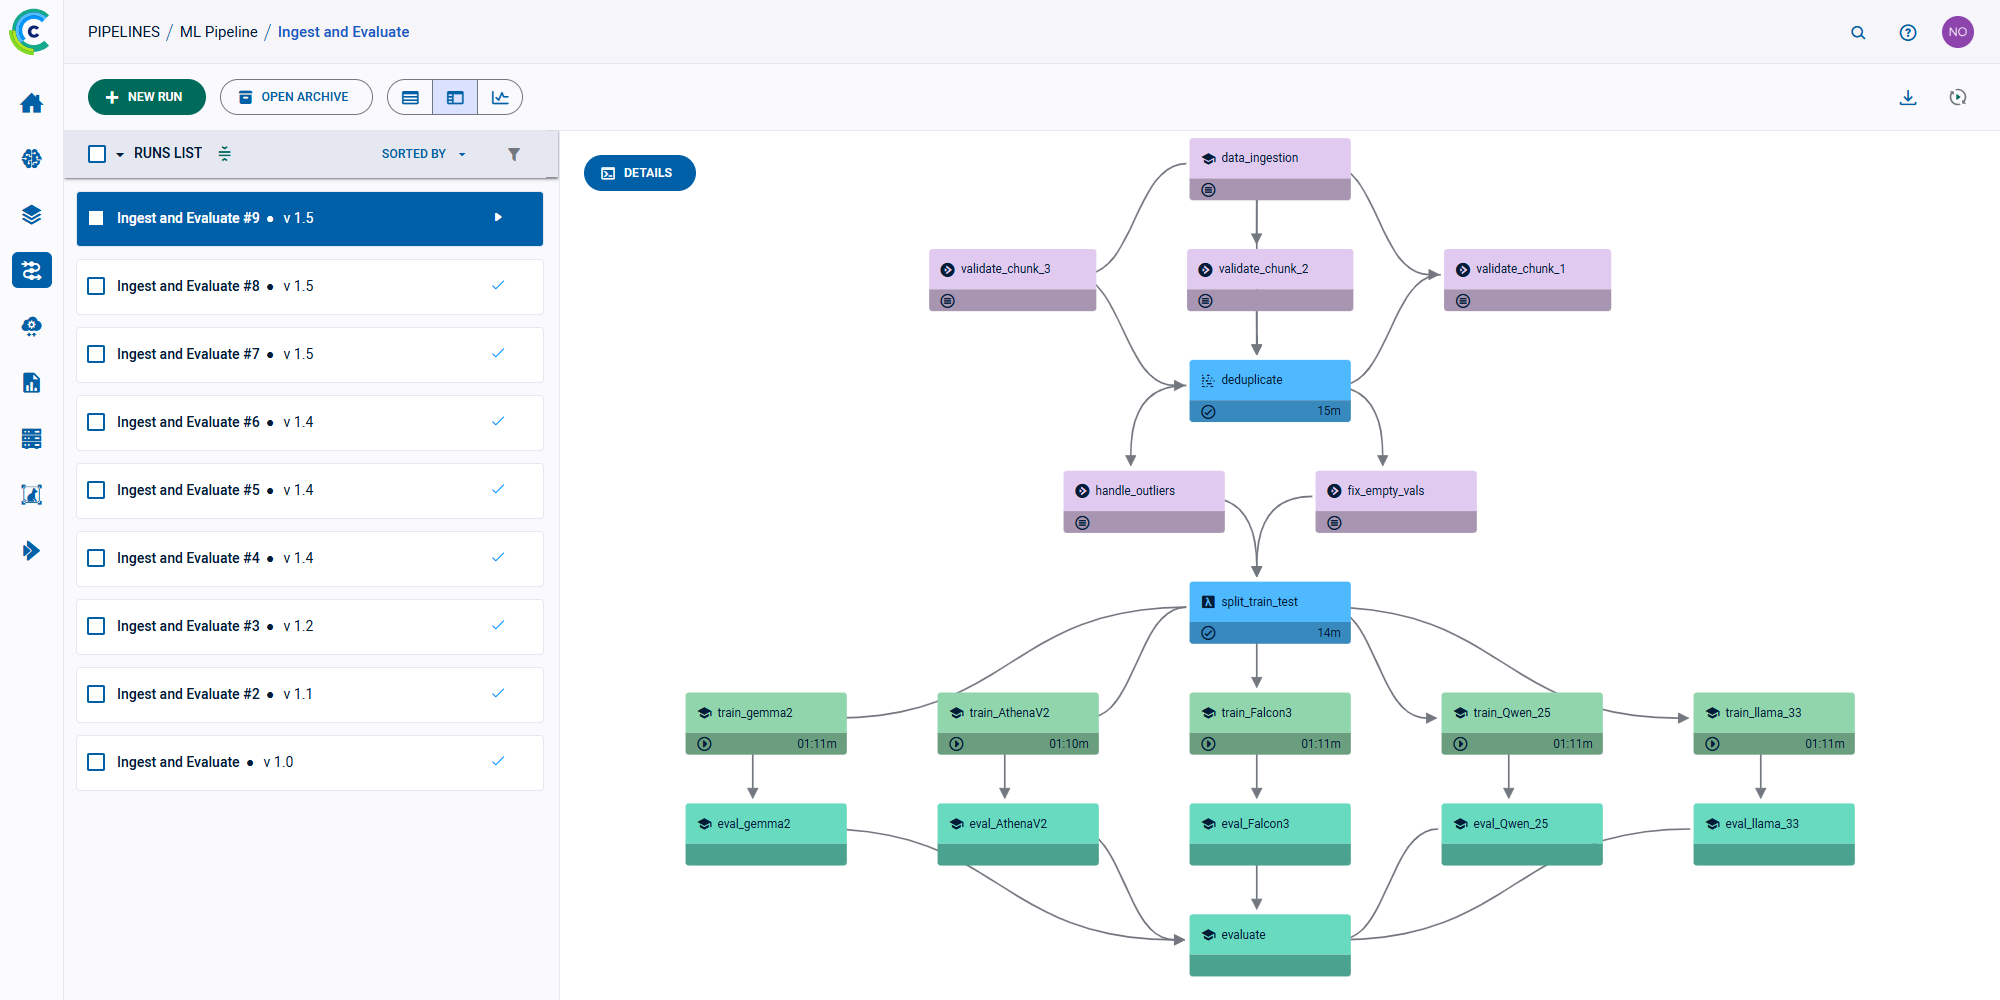The image size is (2000, 1000).
Task: Open the search icon in the top bar
Action: pos(1858,32)
